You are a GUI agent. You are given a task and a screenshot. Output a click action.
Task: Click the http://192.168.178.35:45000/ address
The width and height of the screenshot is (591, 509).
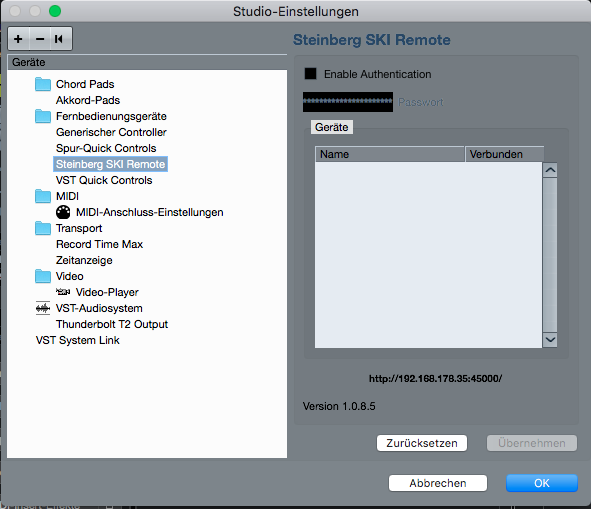[435, 379]
